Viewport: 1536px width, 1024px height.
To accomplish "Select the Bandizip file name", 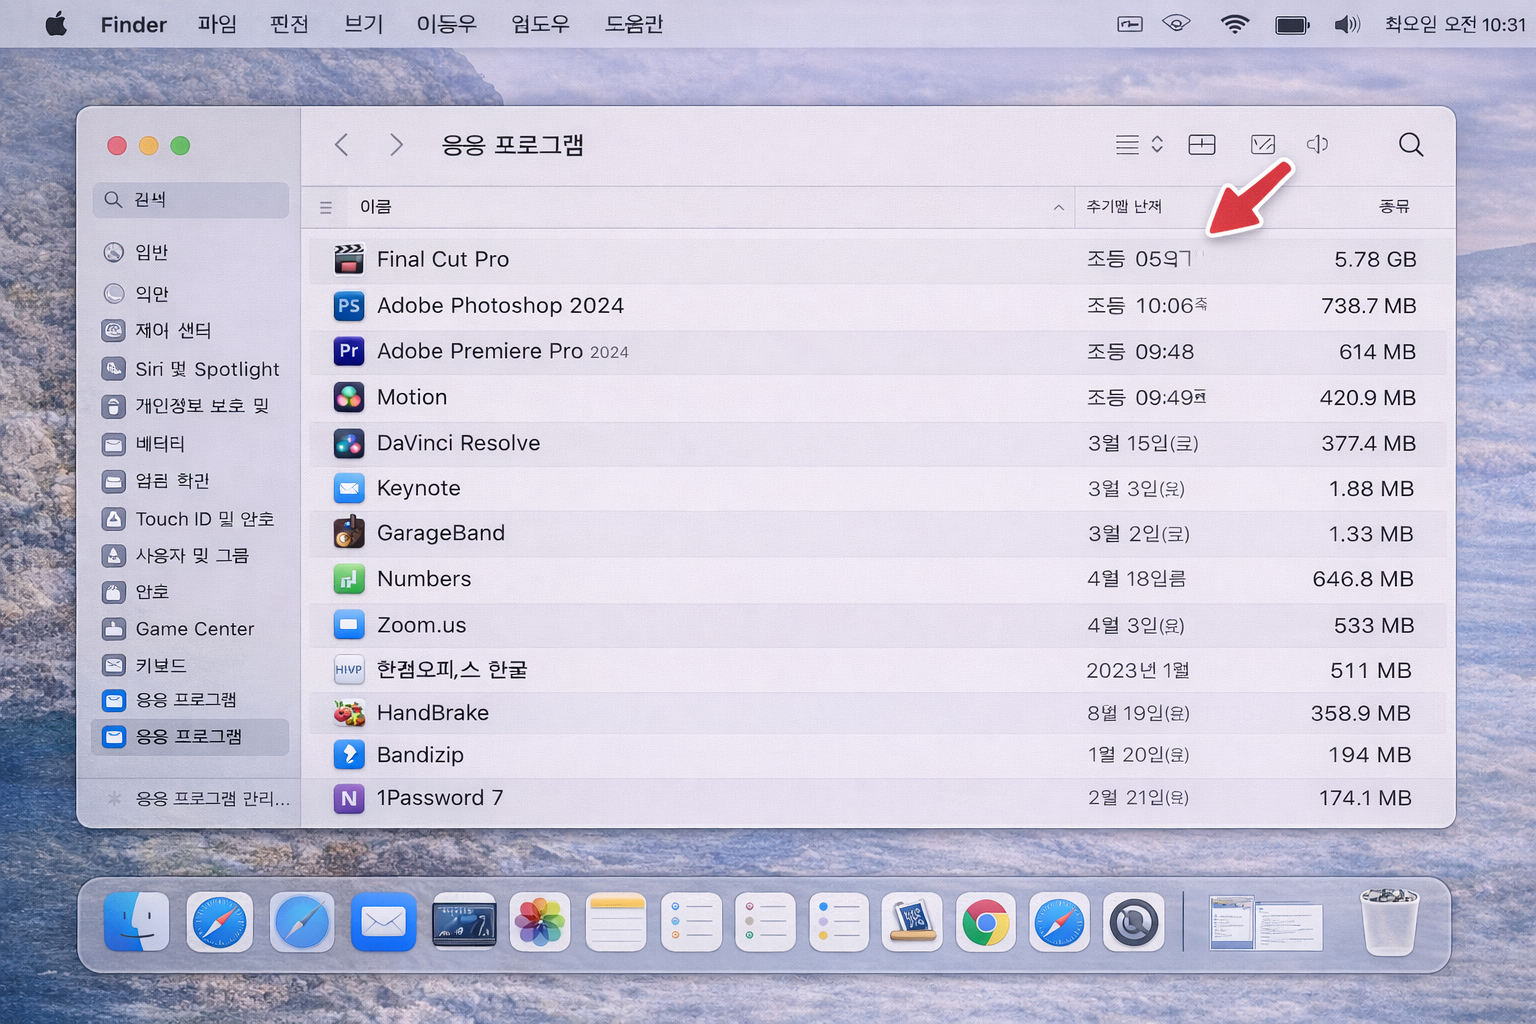I will [420, 755].
